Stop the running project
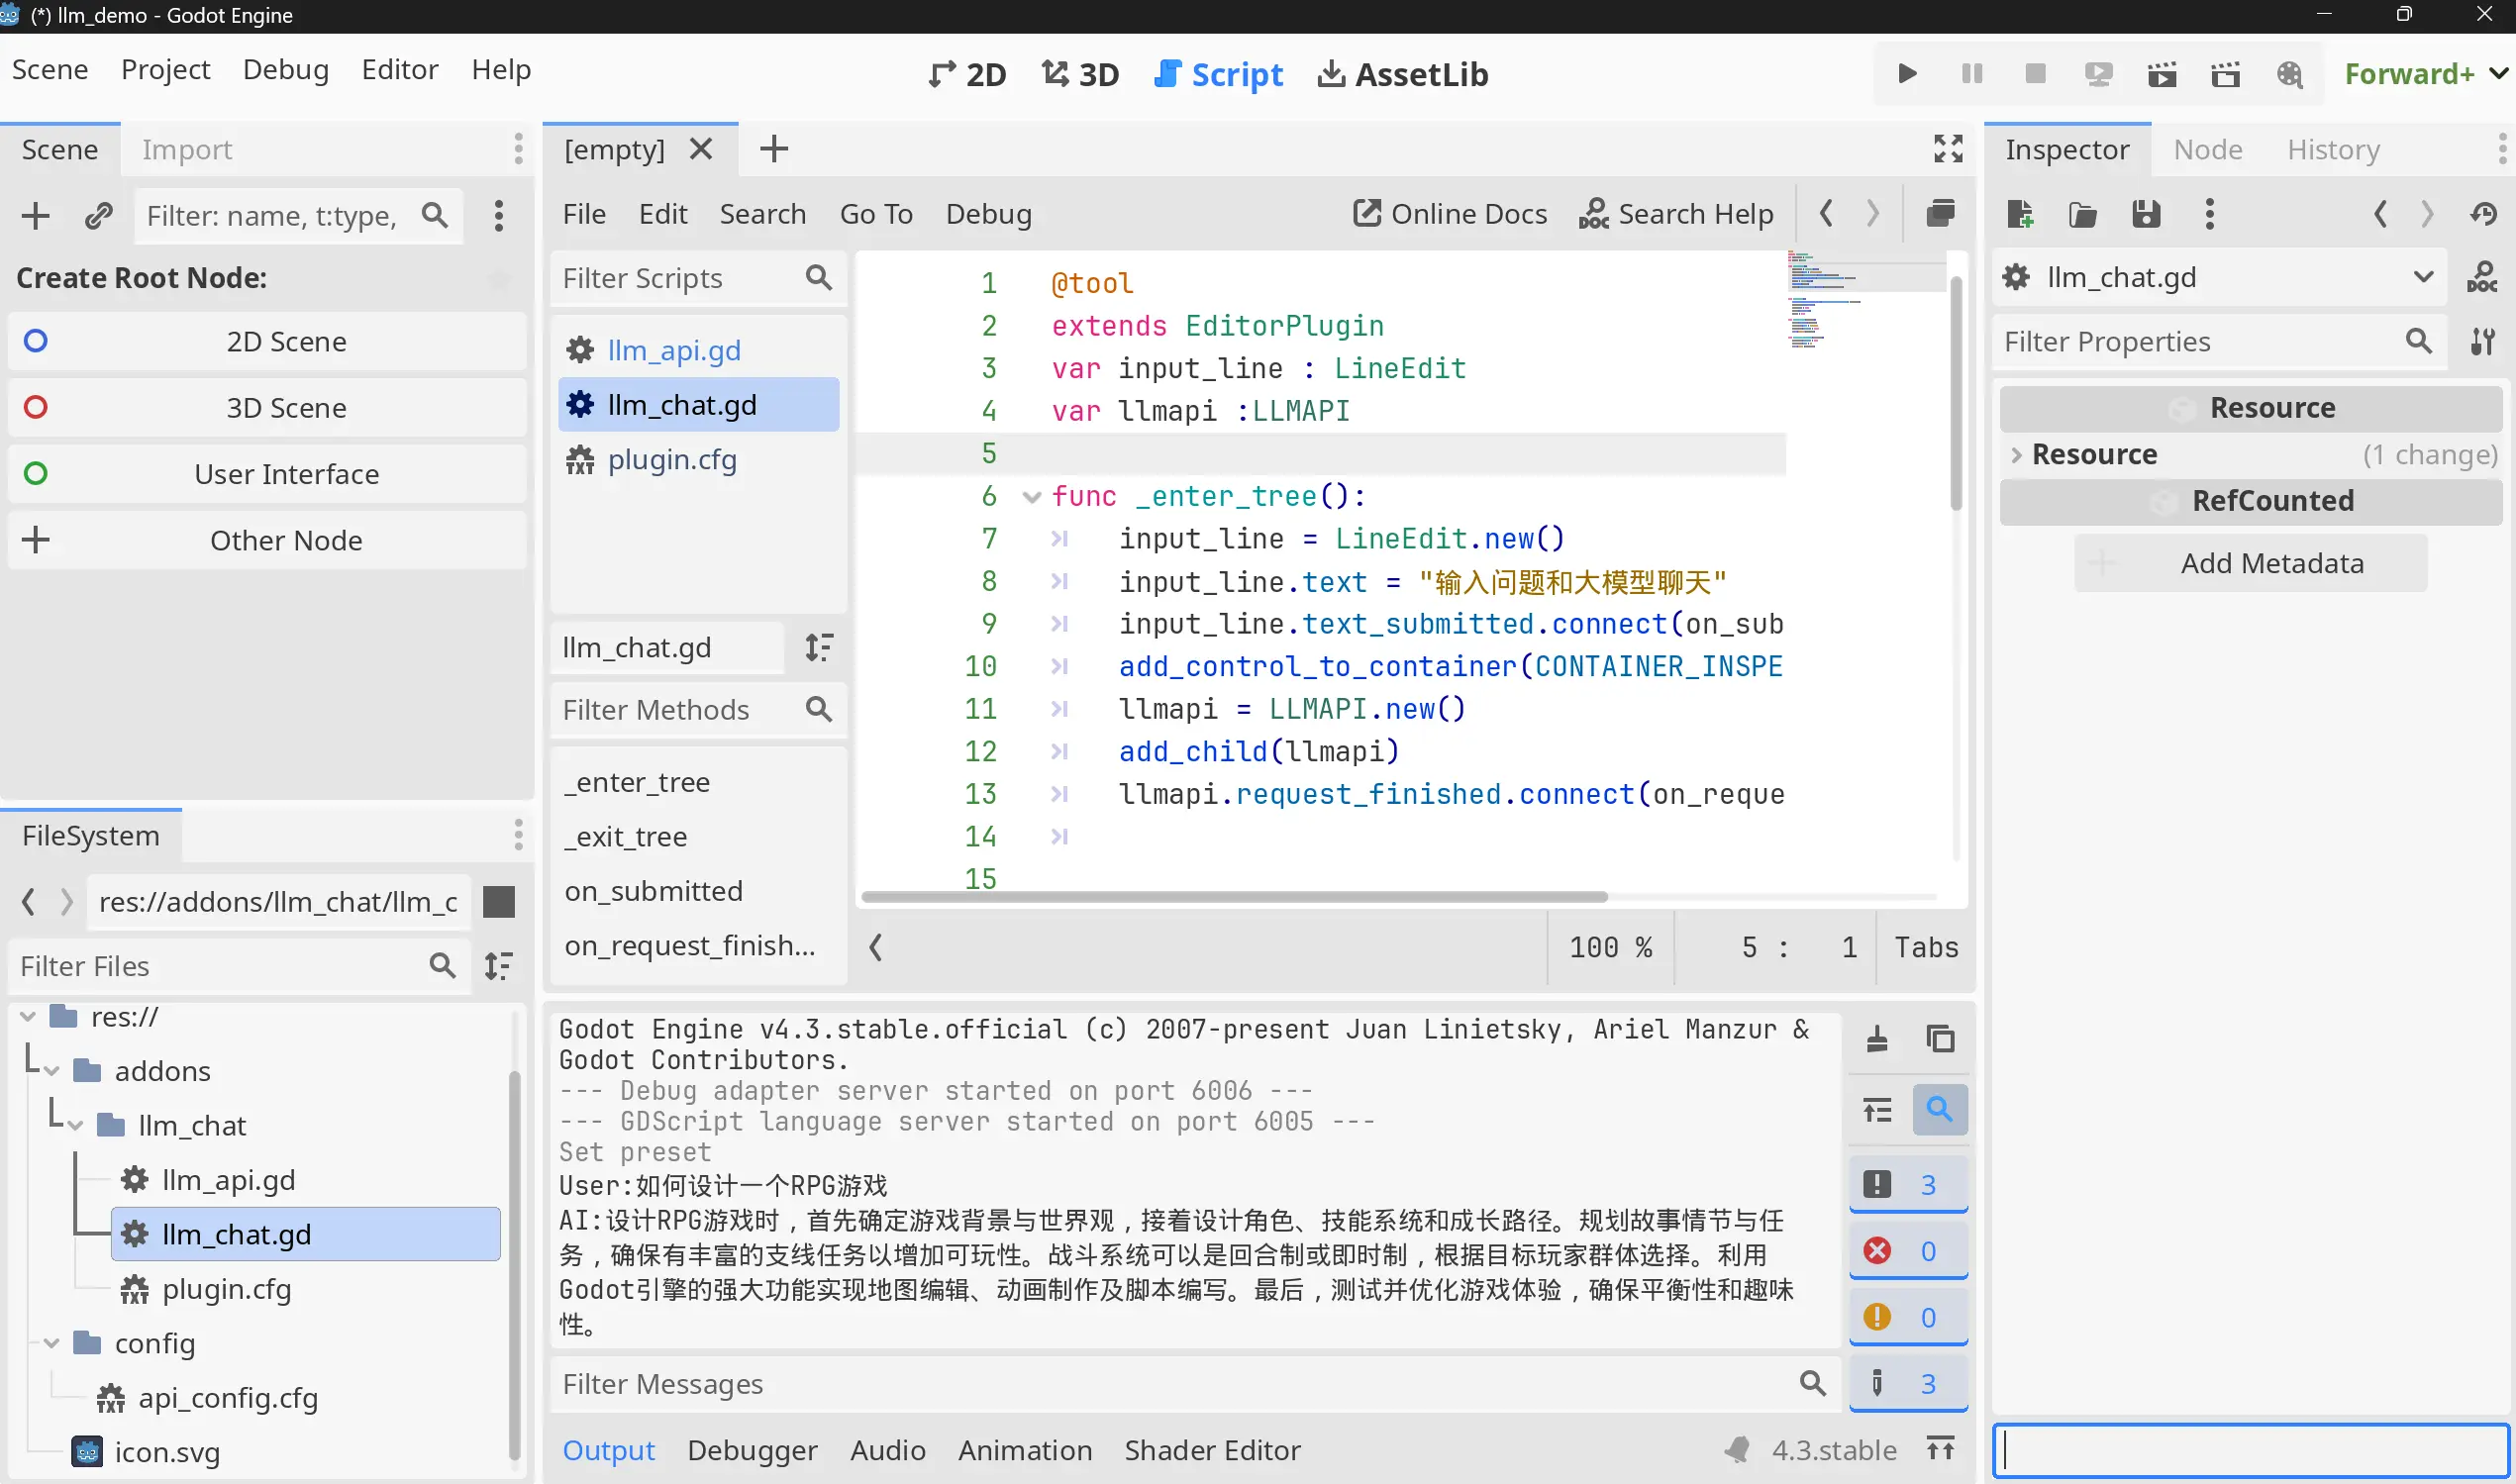 click(x=2035, y=74)
